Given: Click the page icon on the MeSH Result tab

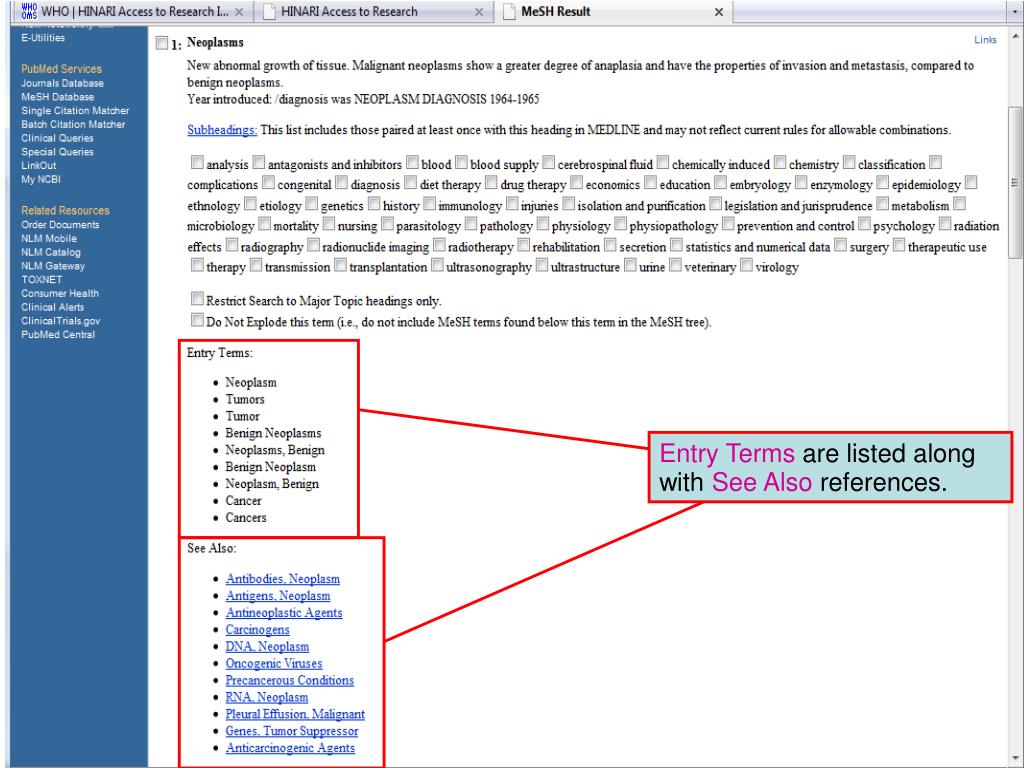Looking at the screenshot, I should 509,12.
